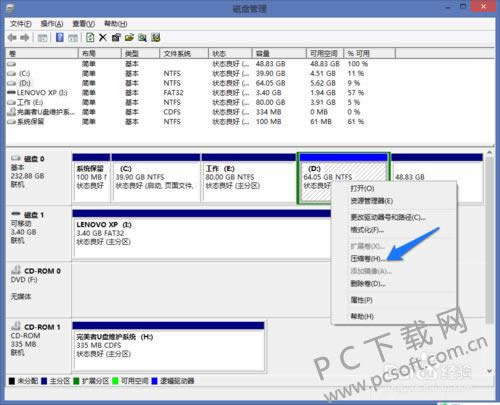The width and height of the screenshot is (500, 405).
Task: Open the 操作(A) menu
Action: coord(52,24)
